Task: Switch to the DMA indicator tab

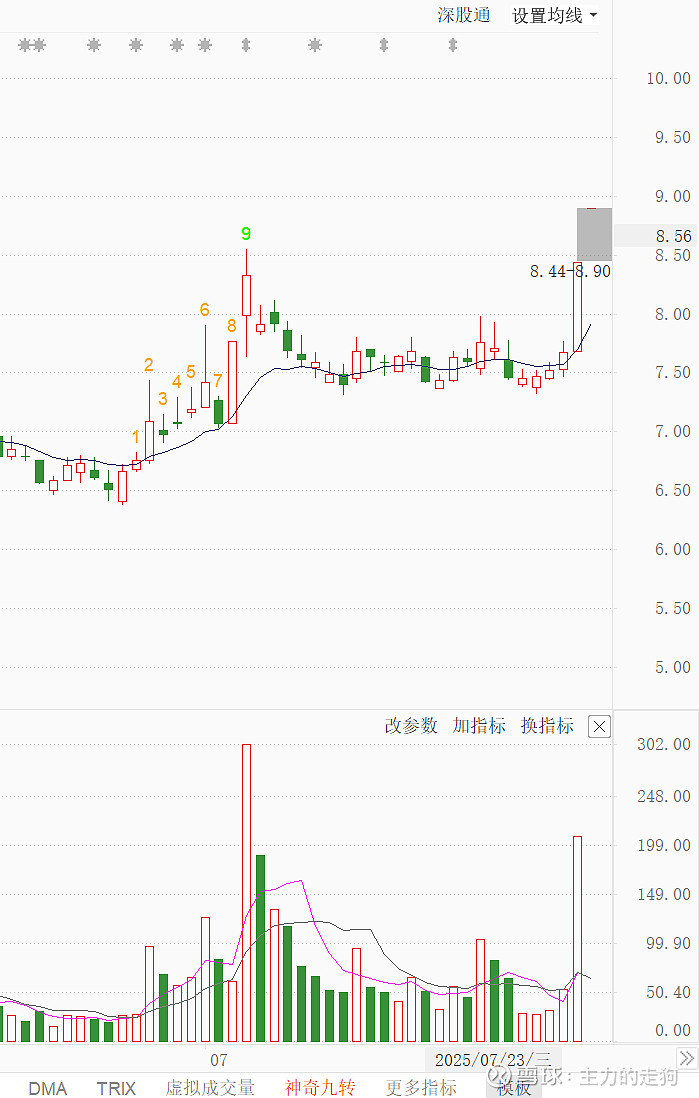Action: tap(48, 1088)
